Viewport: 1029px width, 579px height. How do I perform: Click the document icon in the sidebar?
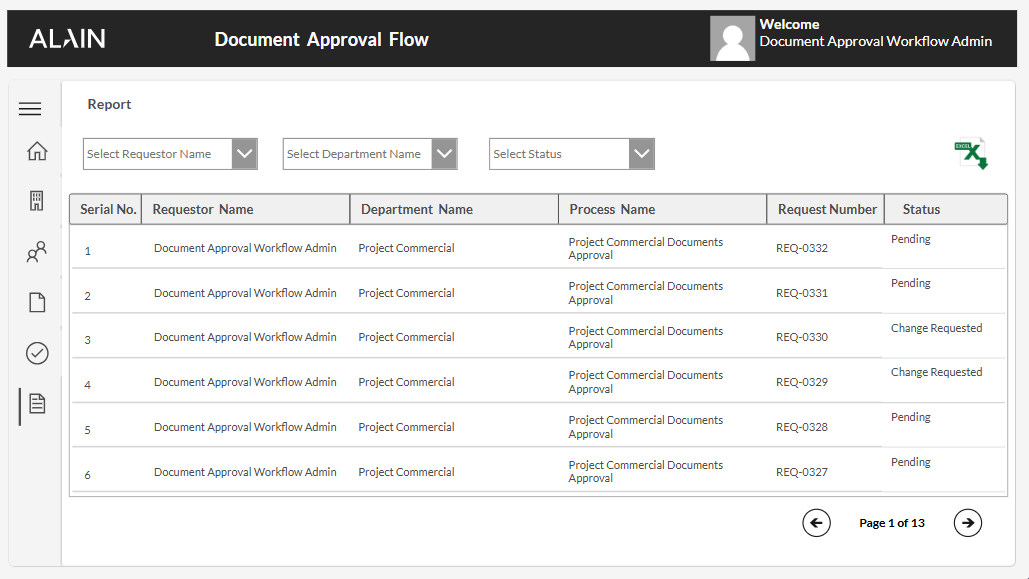coord(36,303)
